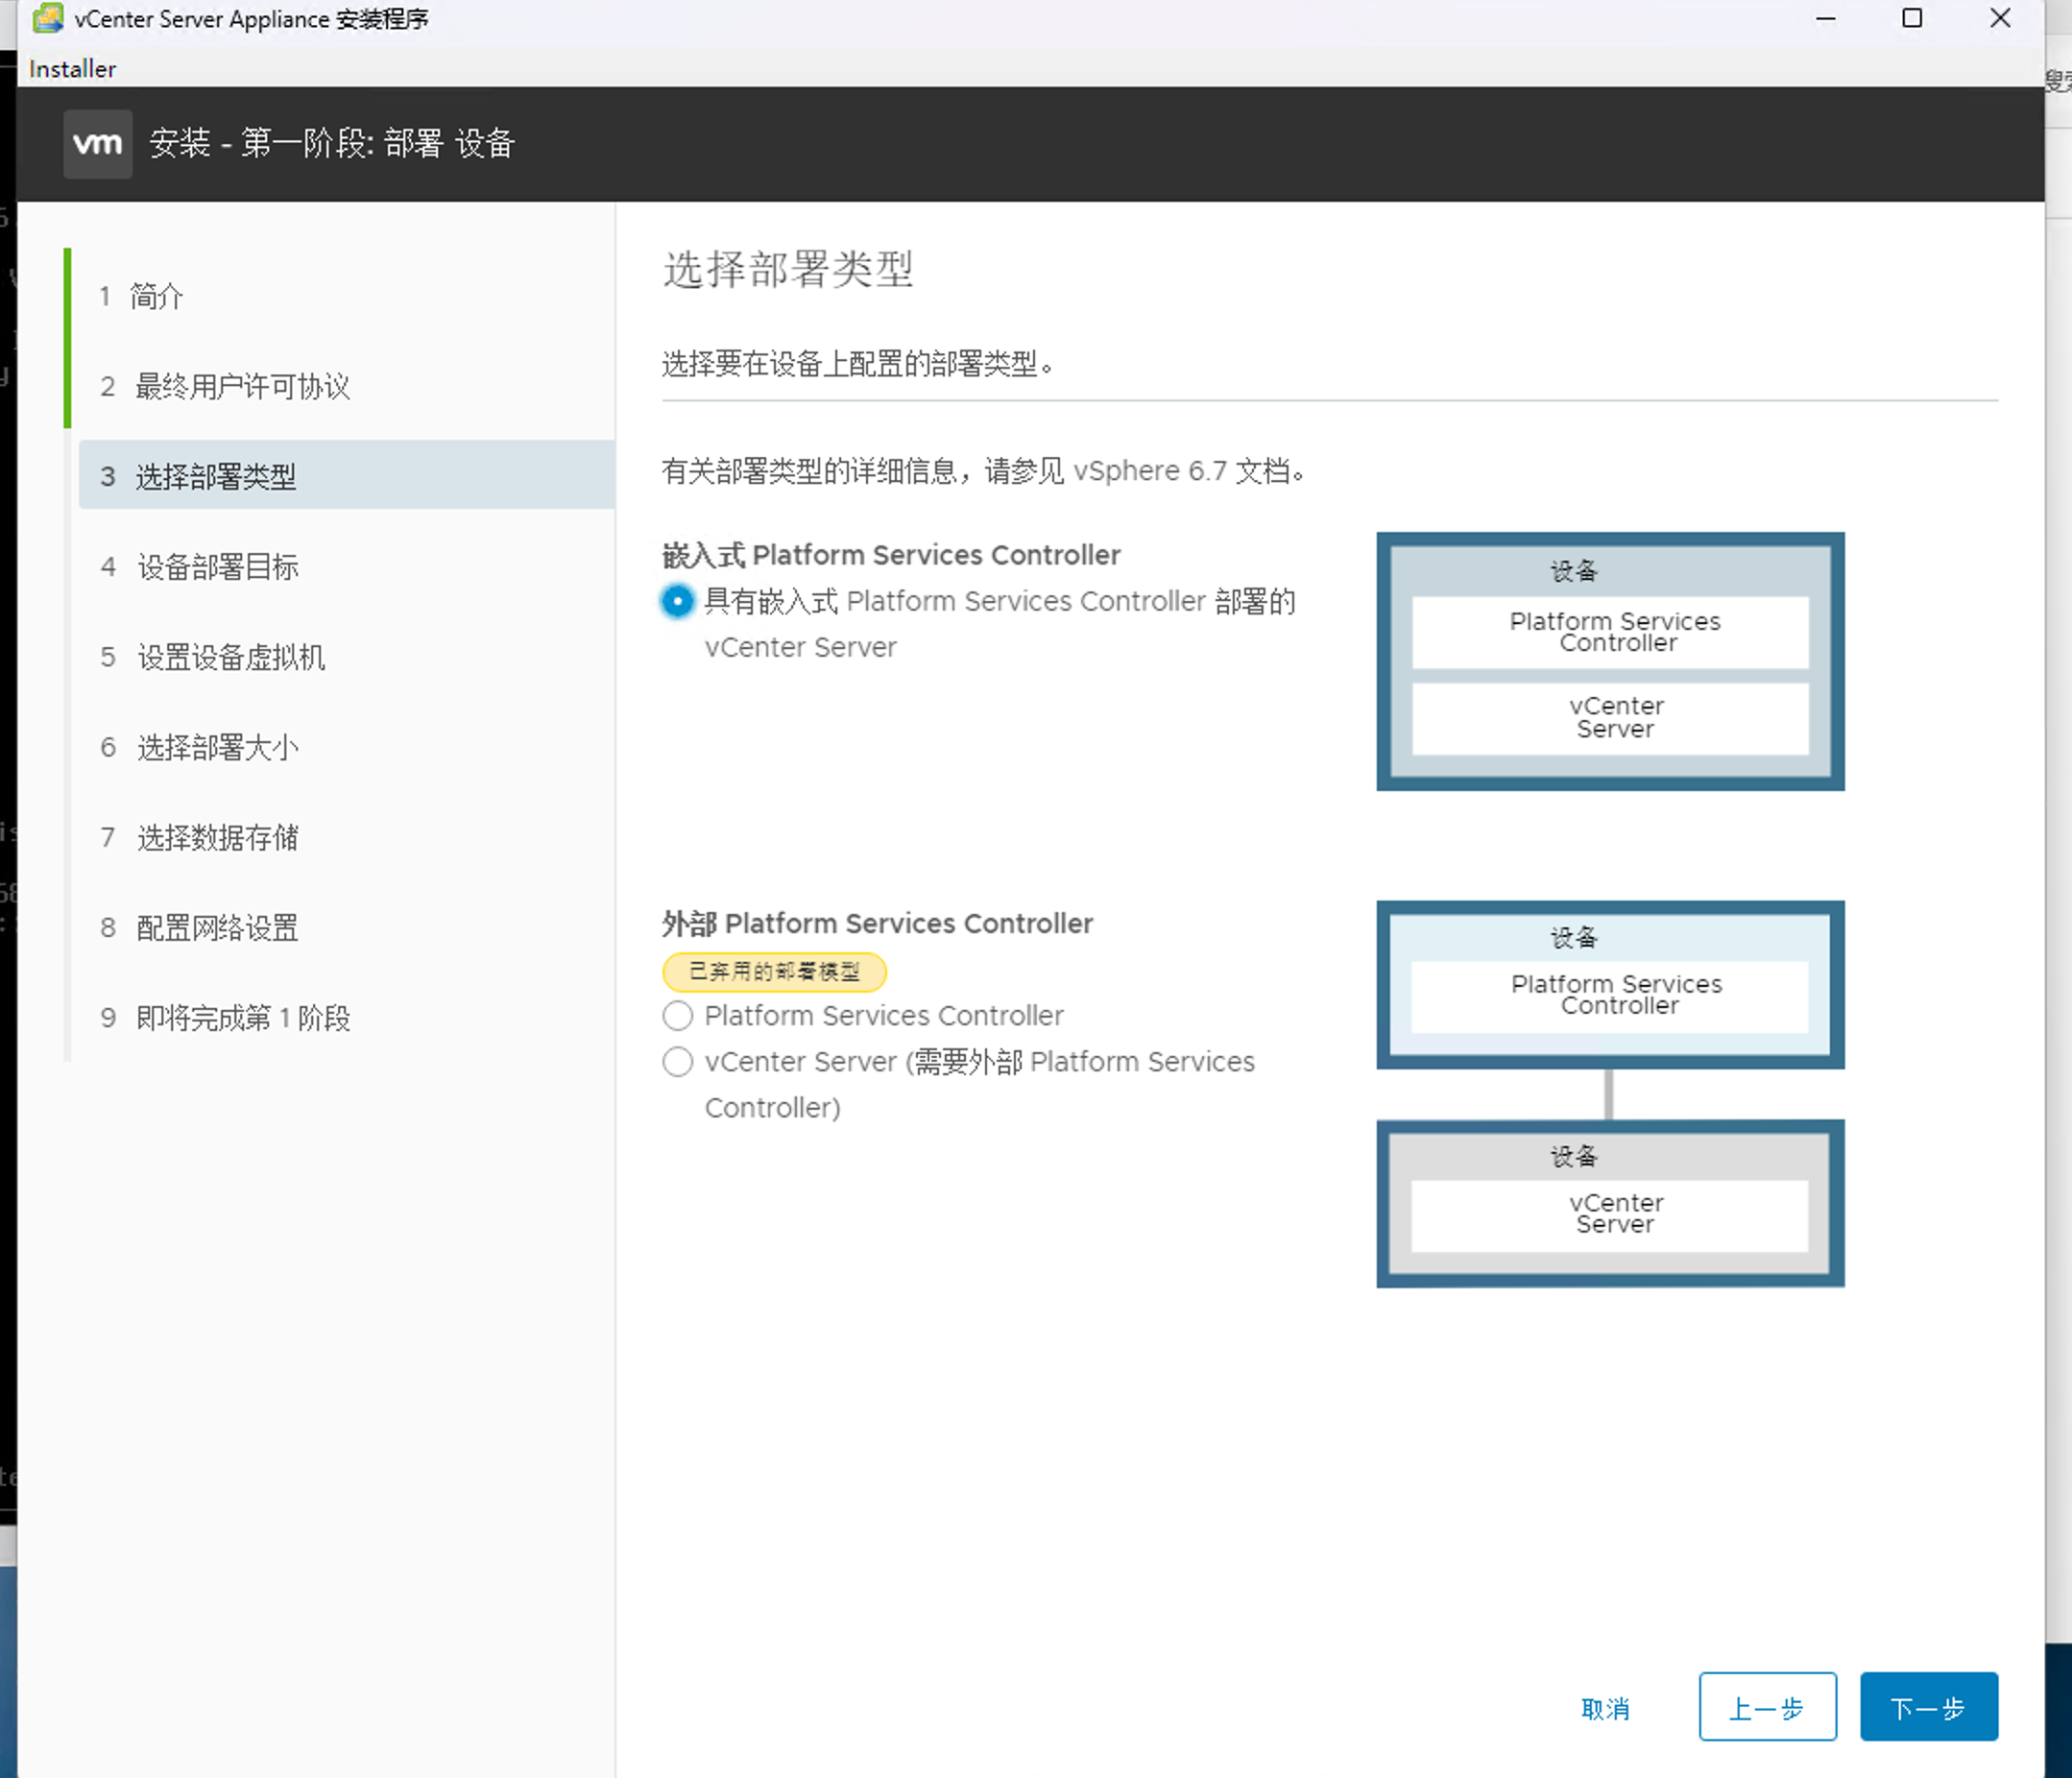Go to step 2 最终用户许可协议

click(225, 386)
